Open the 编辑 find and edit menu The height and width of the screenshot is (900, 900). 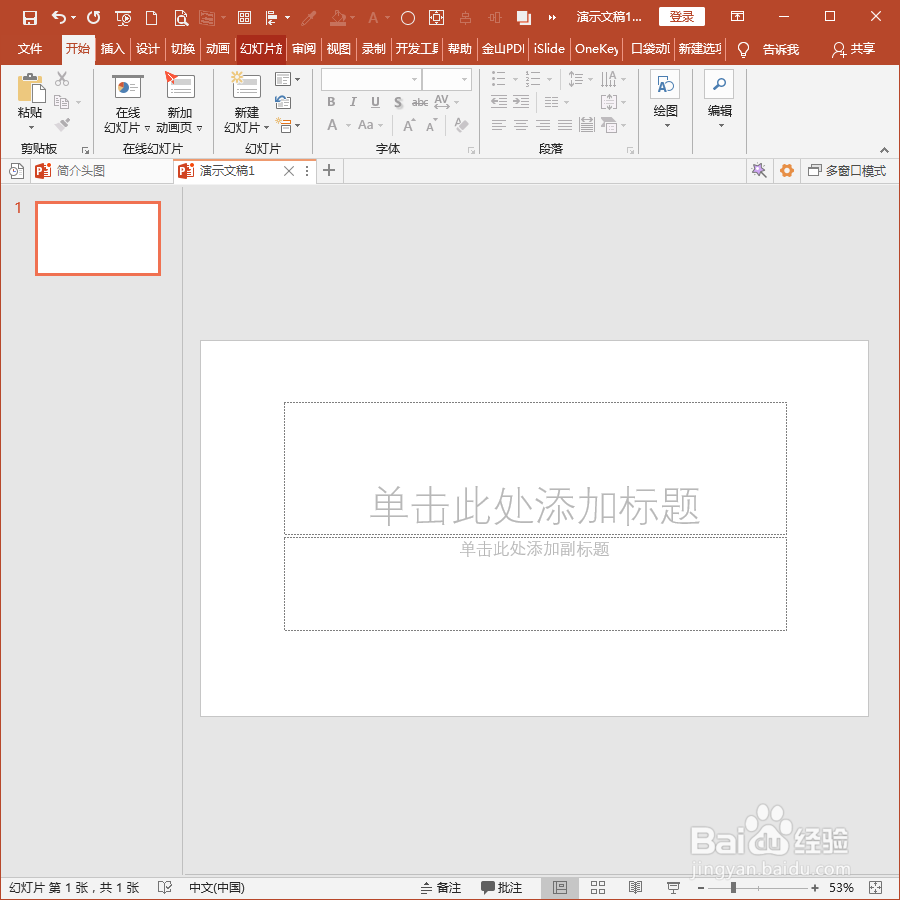click(719, 98)
